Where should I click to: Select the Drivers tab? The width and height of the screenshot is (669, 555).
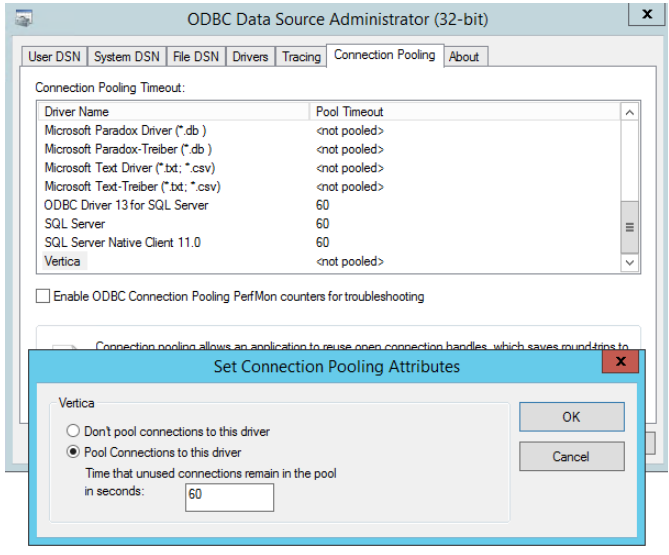click(250, 57)
